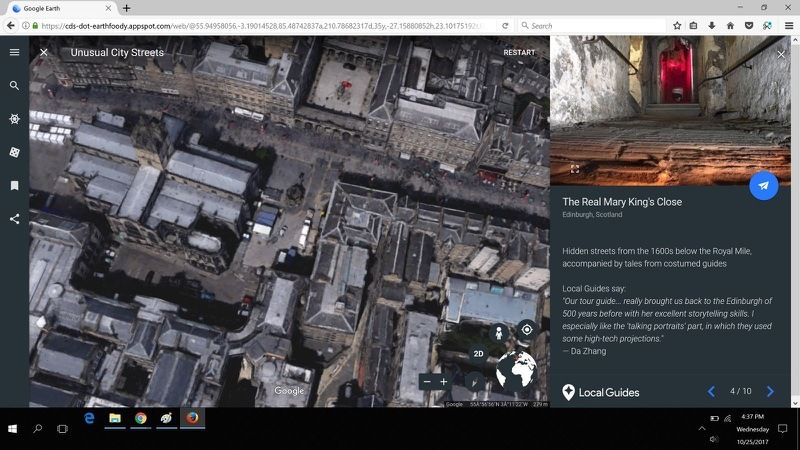The image size is (800, 450).
Task: Open the Google Earth hamburger menu
Action: pos(14,52)
